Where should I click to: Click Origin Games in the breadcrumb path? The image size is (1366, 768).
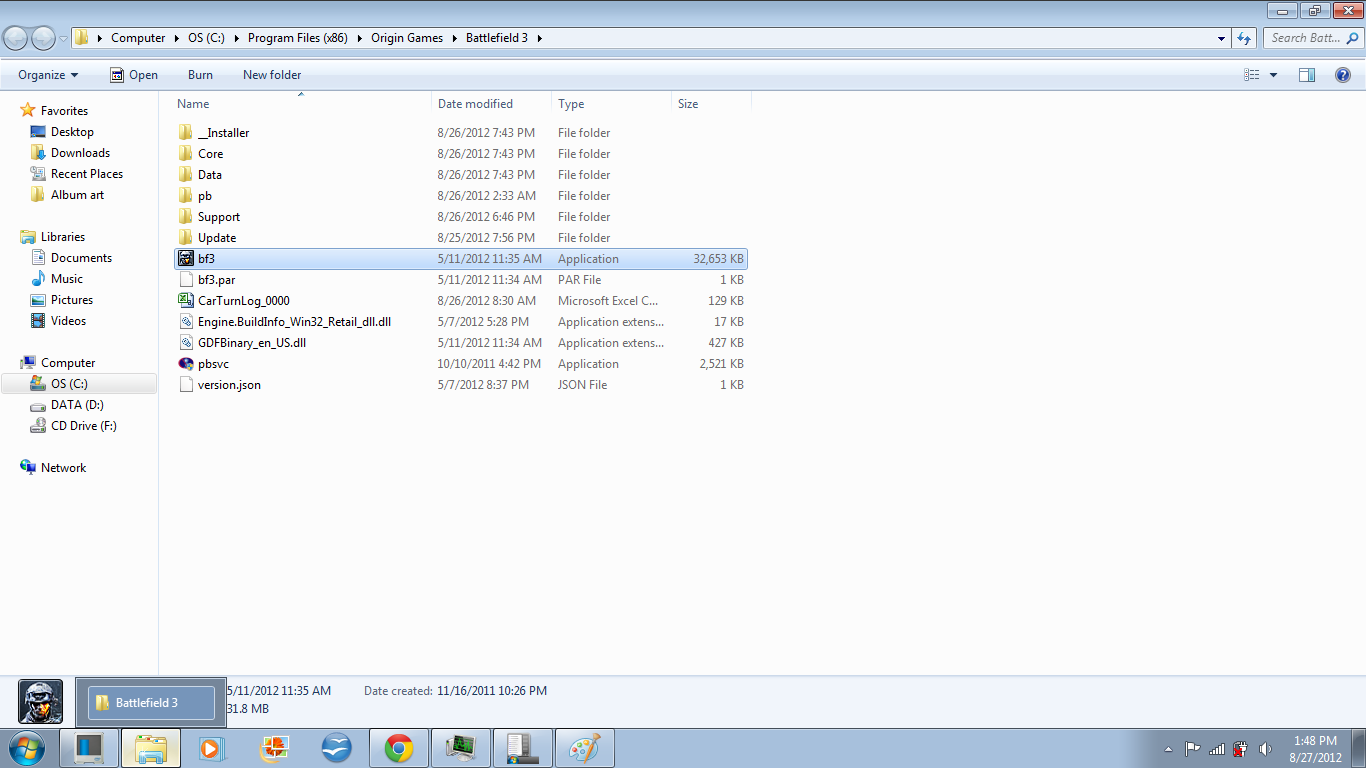pos(407,38)
